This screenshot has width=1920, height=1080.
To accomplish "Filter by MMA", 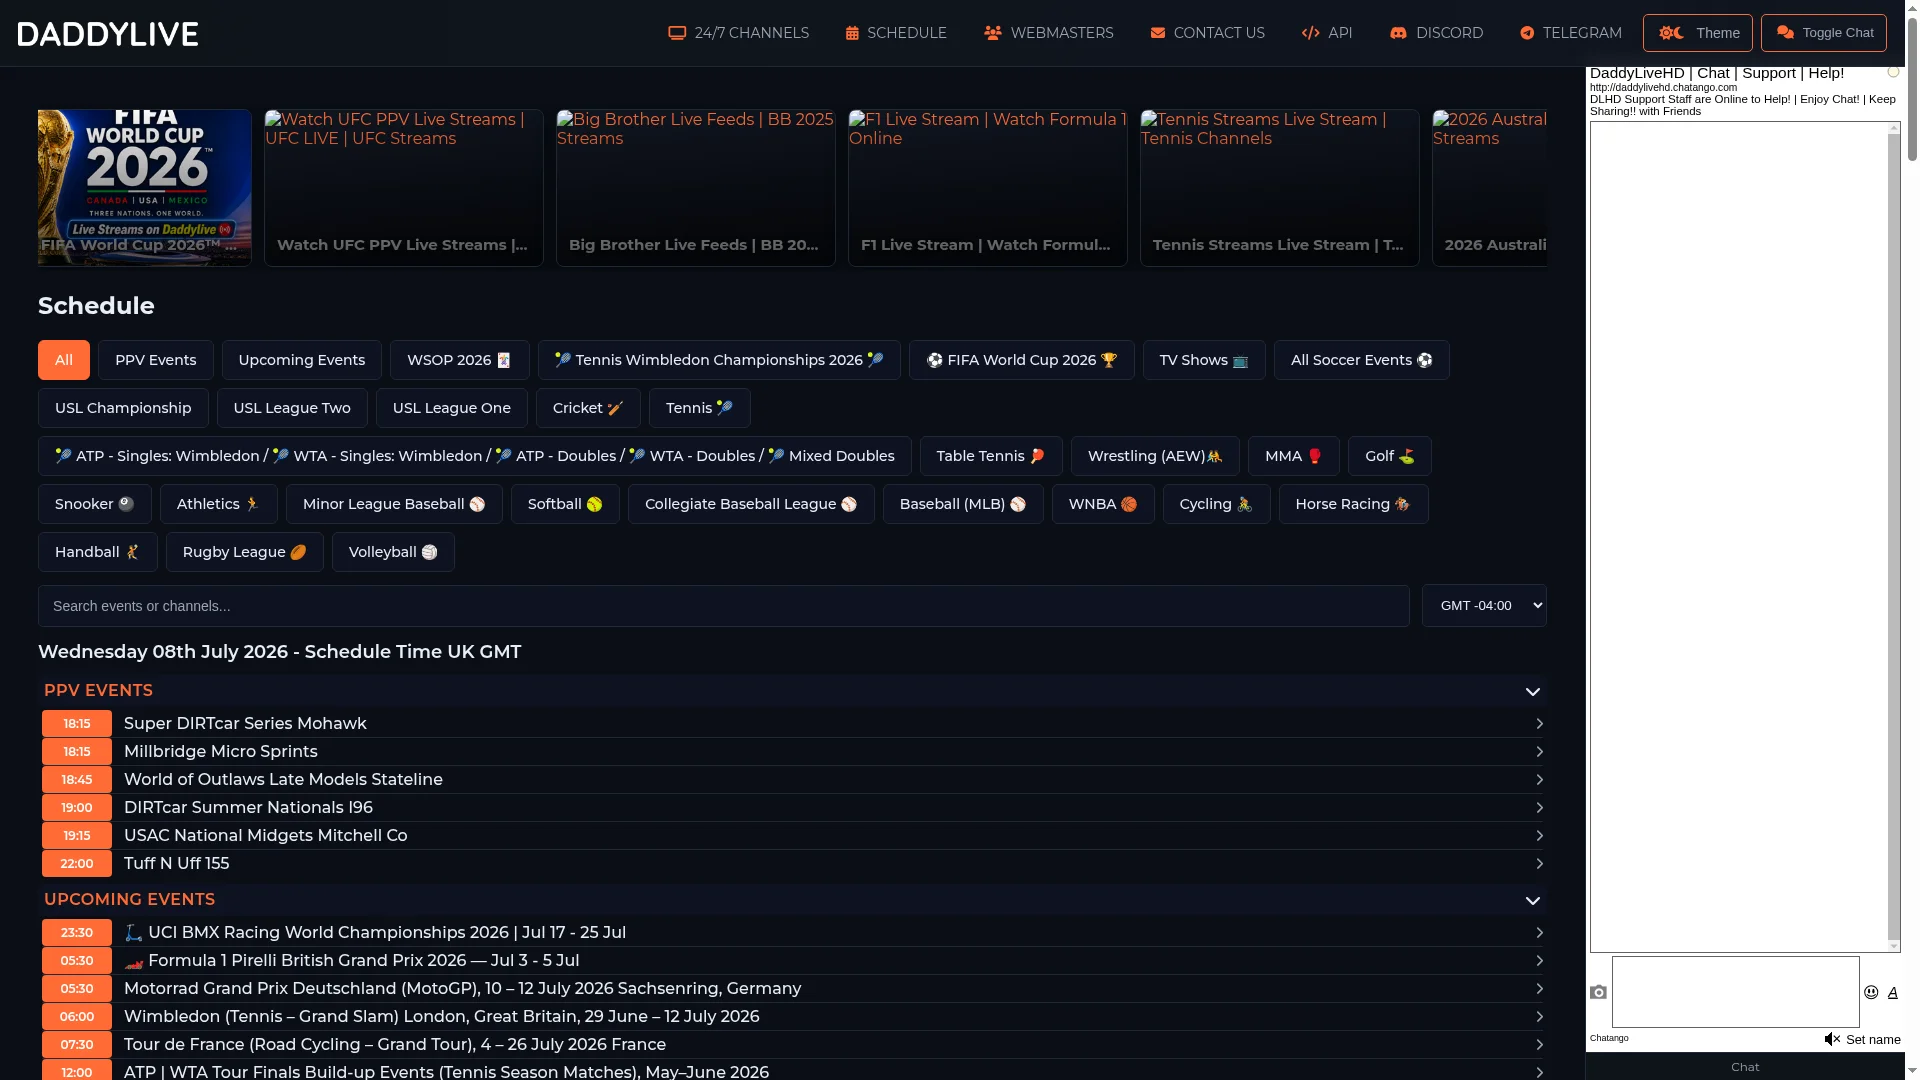I will (x=1294, y=456).
